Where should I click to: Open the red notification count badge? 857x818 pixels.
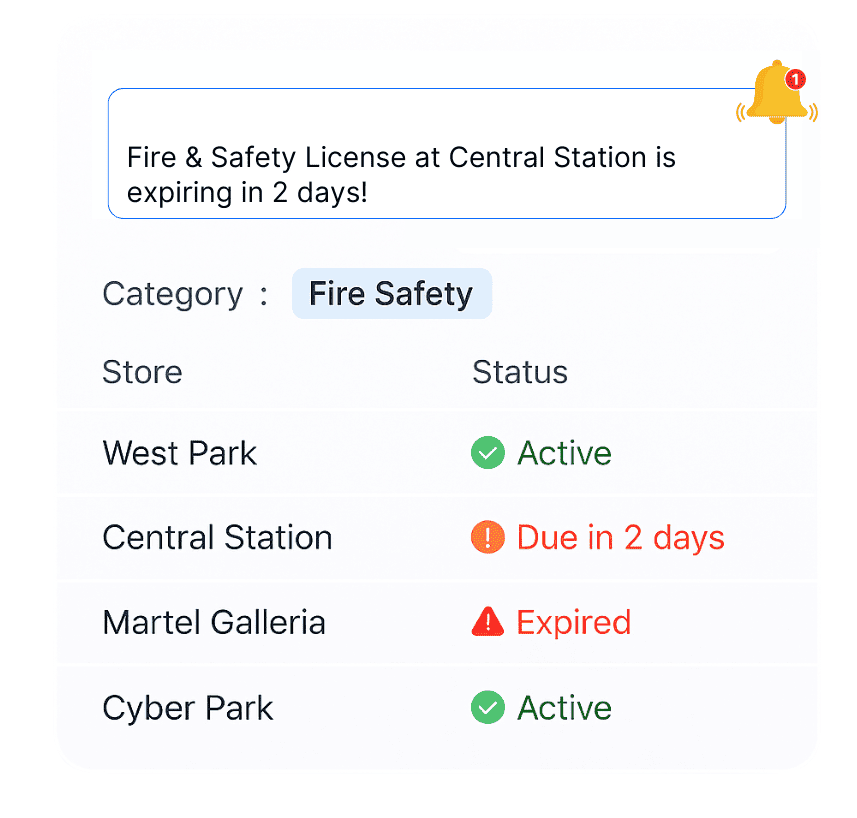(796, 79)
